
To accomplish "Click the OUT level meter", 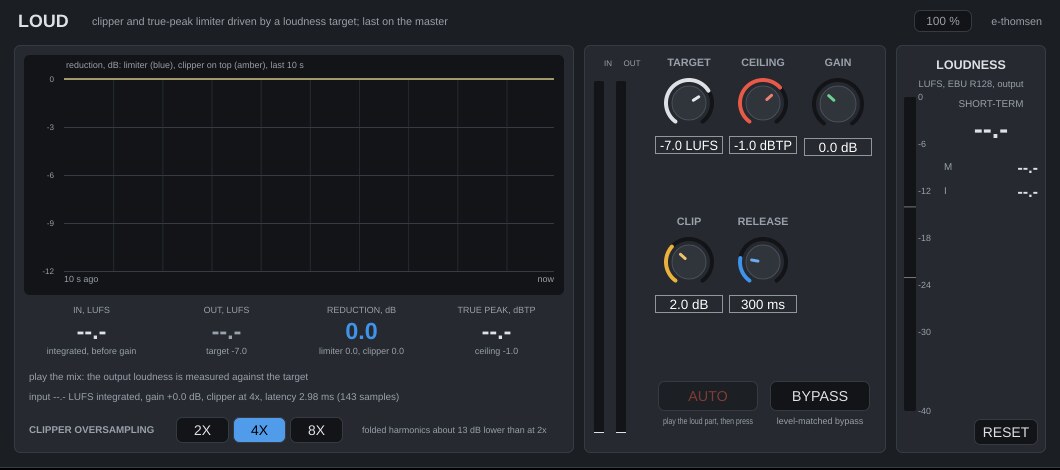I will pyautogui.click(x=621, y=257).
